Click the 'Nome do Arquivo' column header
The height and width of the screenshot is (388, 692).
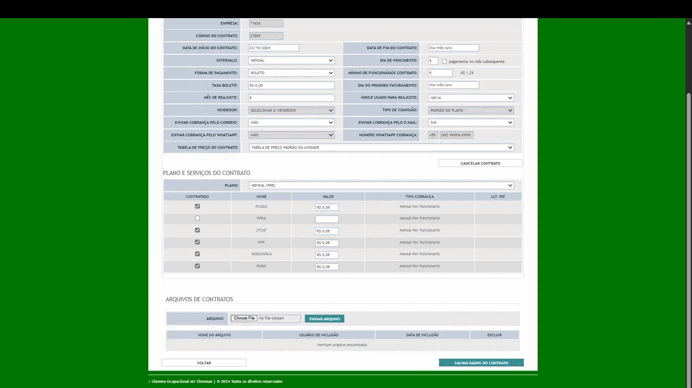tap(214, 335)
